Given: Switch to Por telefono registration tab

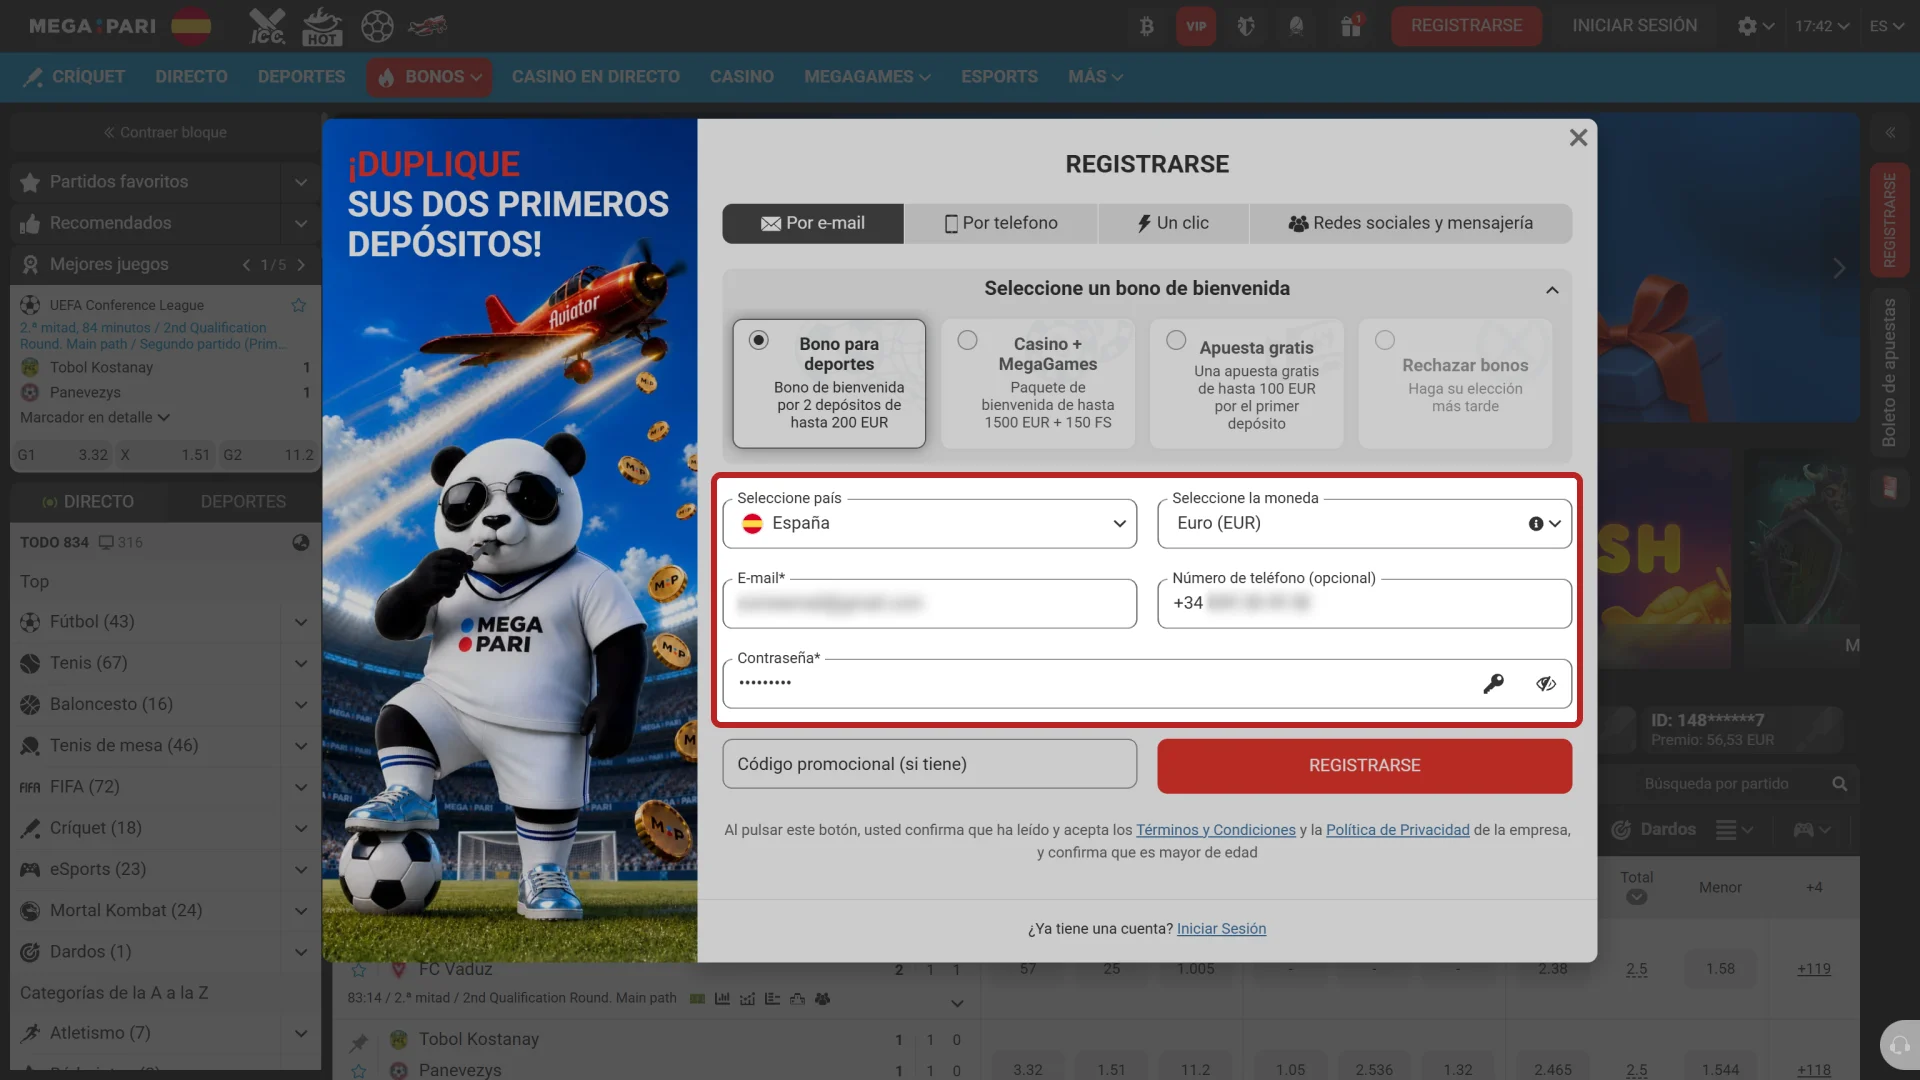Looking at the screenshot, I should coord(1001,224).
